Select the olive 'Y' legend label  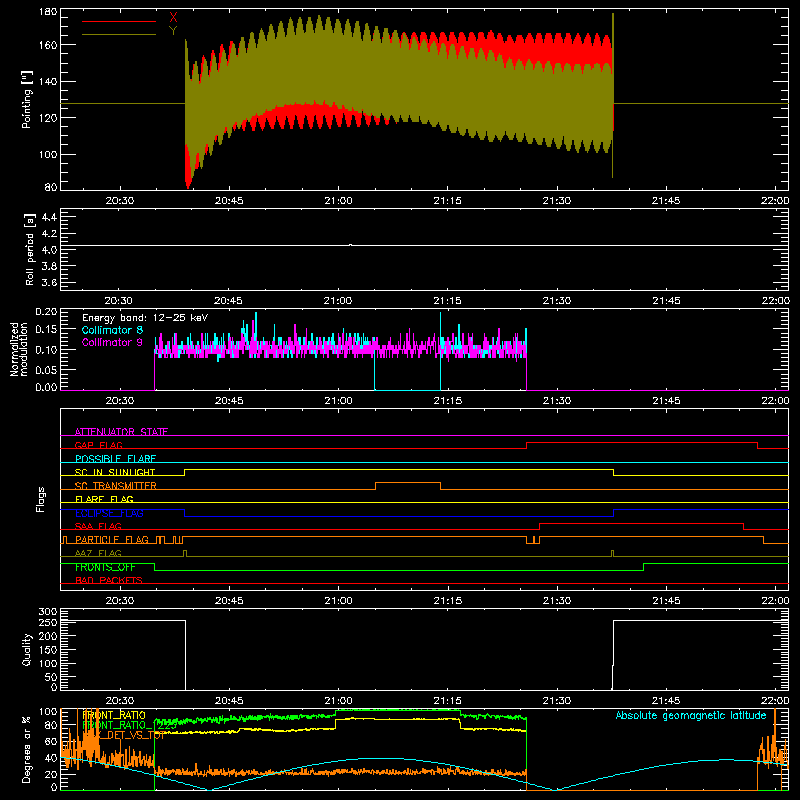(x=173, y=31)
